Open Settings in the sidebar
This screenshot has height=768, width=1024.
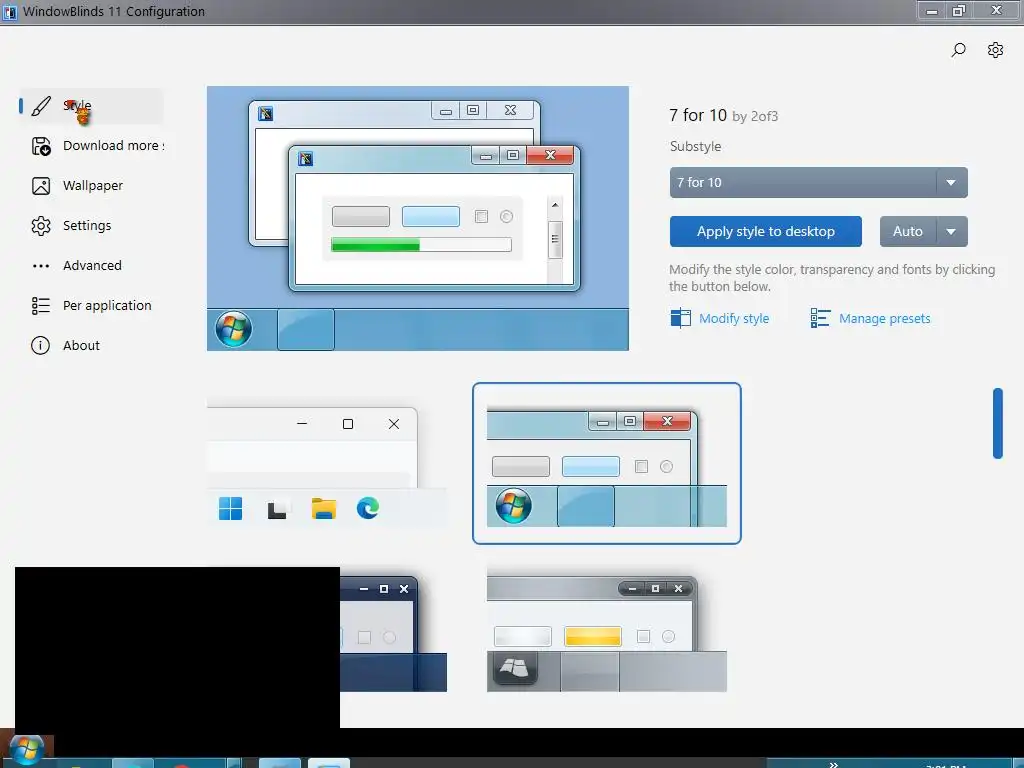(91, 225)
